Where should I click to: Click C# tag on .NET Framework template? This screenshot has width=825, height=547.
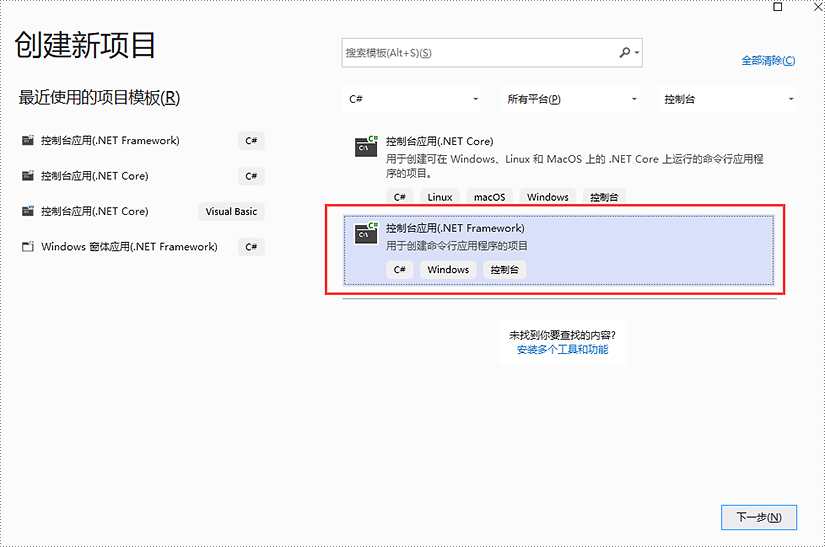pyautogui.click(x=399, y=269)
